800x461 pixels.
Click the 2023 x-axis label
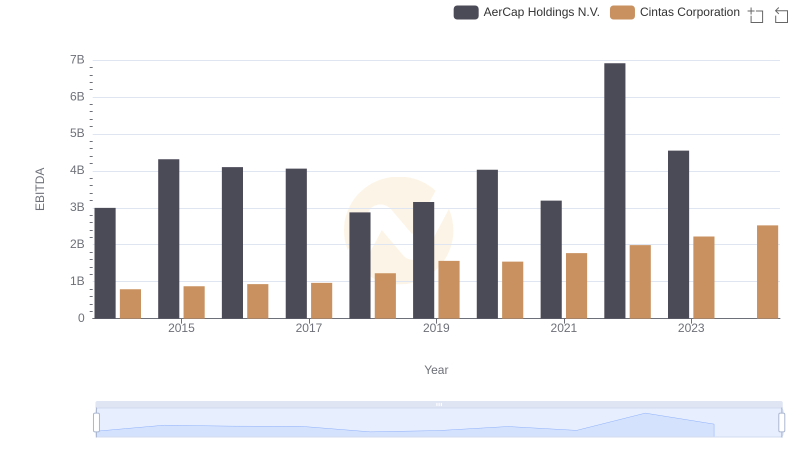pos(691,328)
